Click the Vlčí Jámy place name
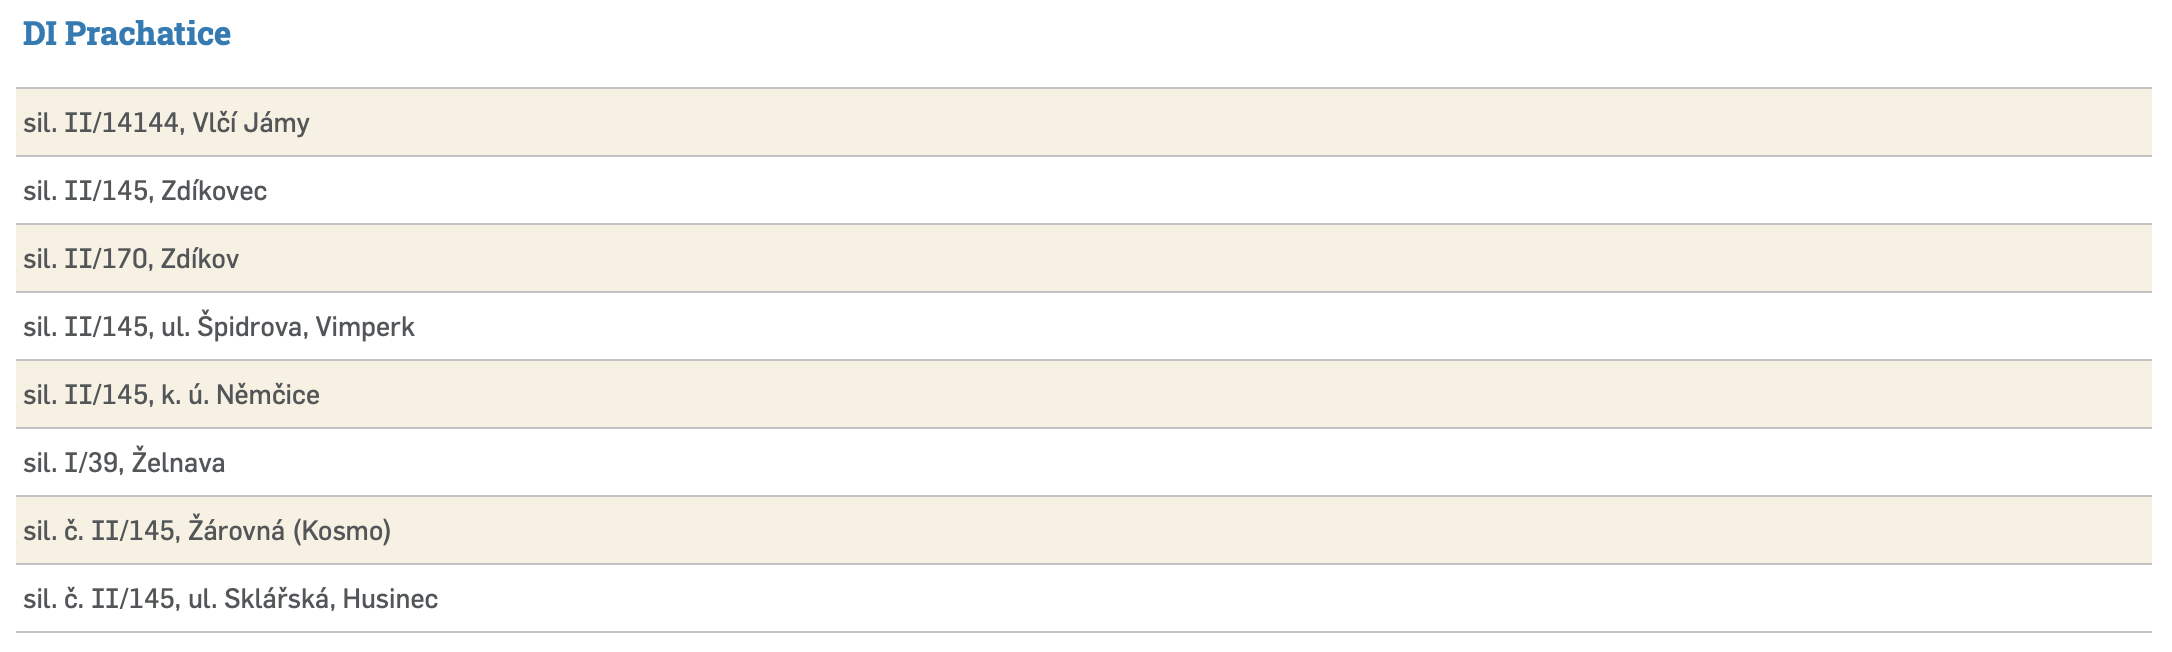 [251, 123]
